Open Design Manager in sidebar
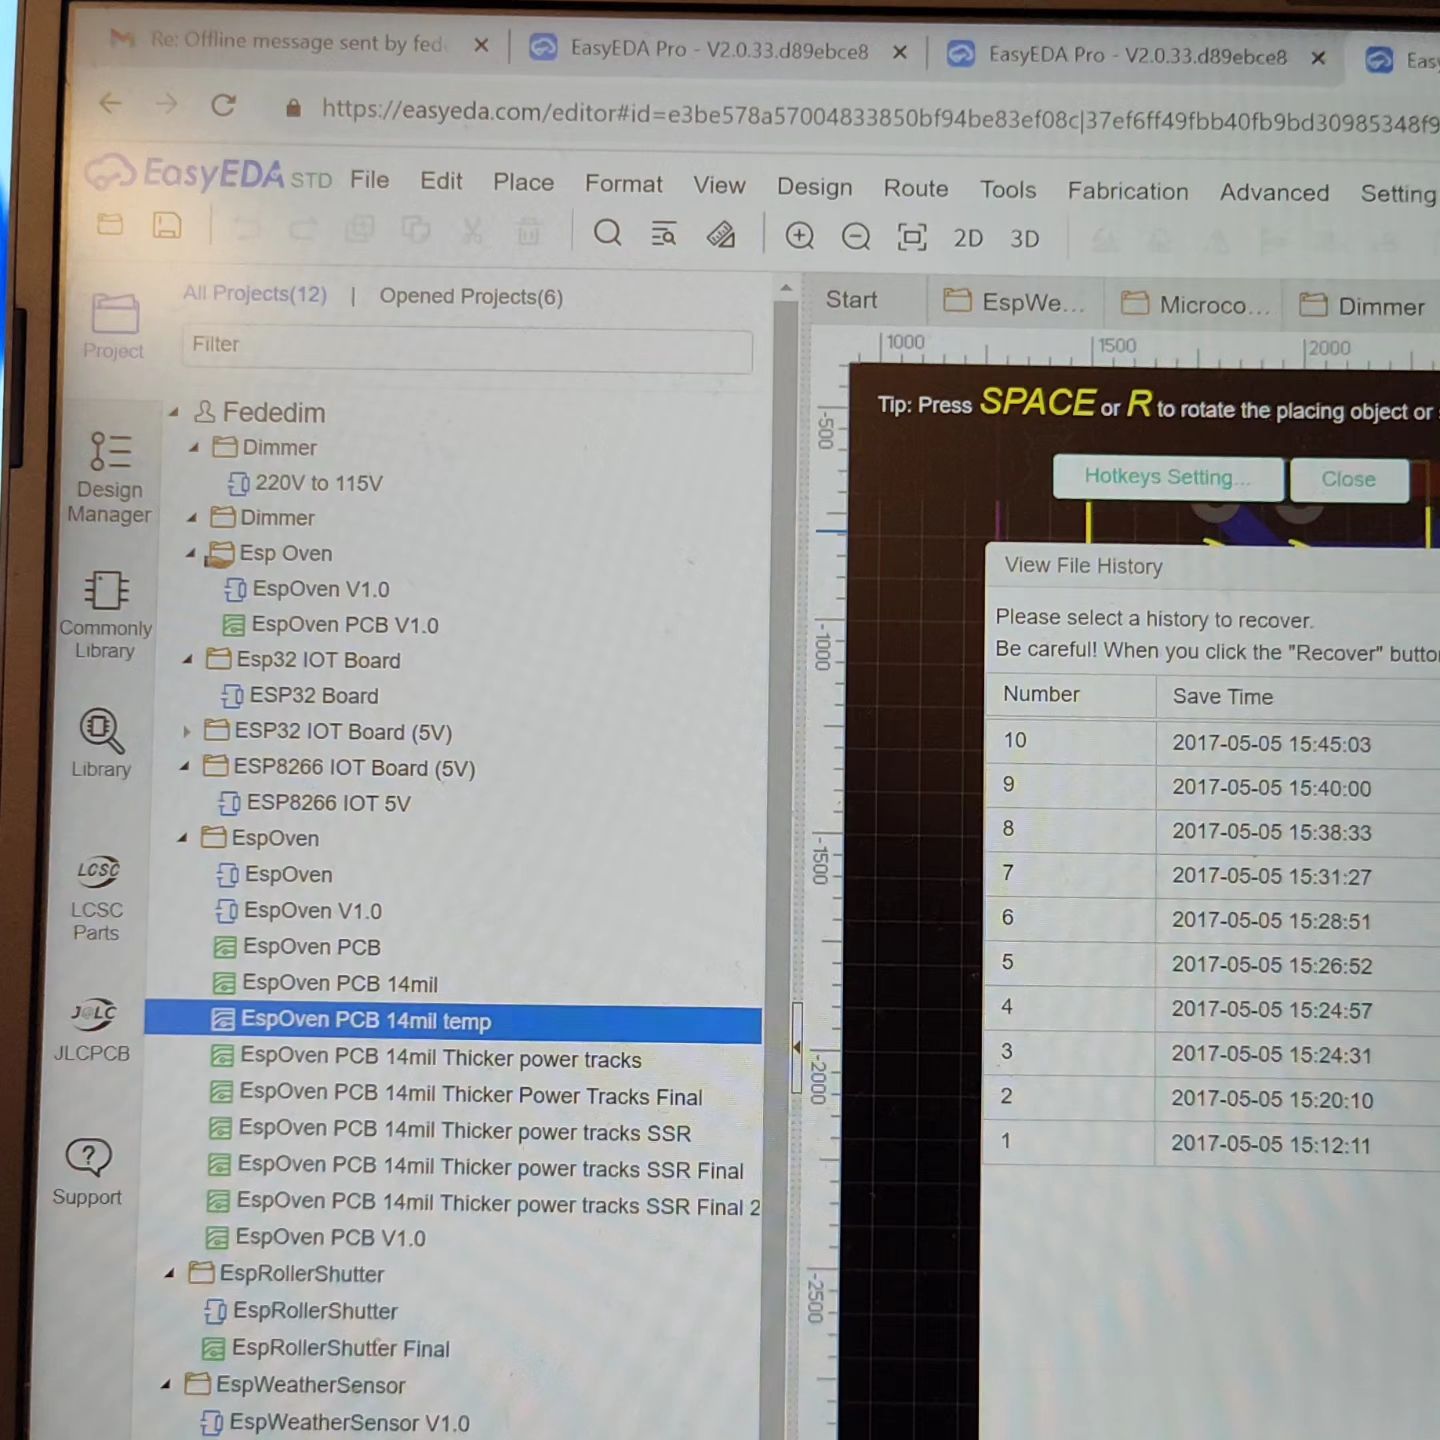This screenshot has width=1440, height=1440. click(x=109, y=478)
